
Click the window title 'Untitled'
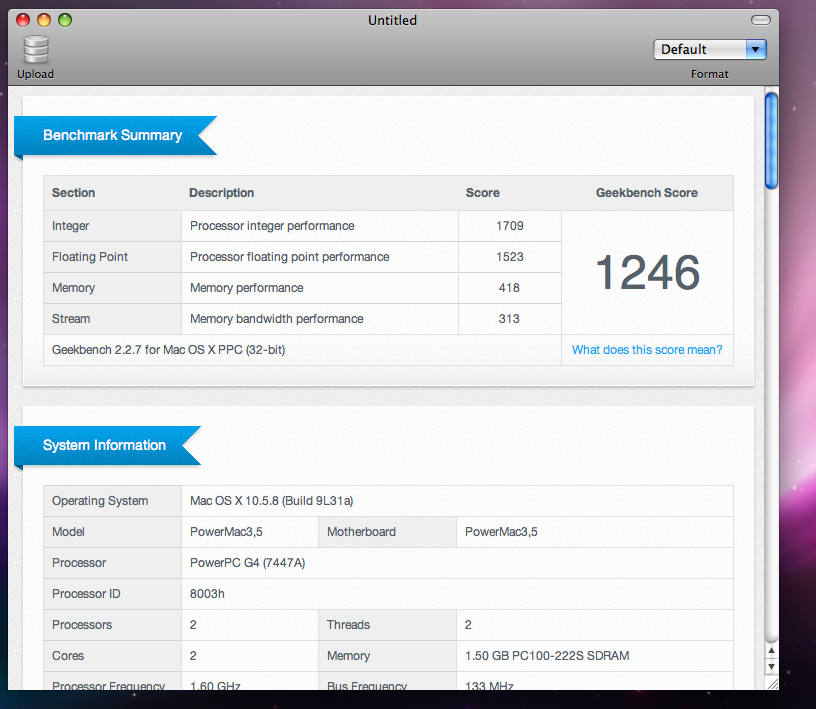coord(392,20)
